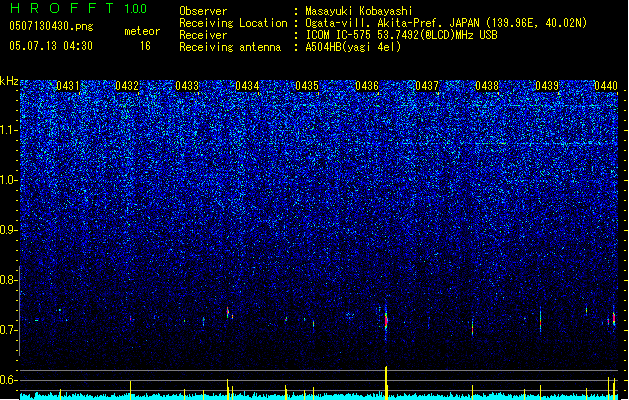Click the 0431 time marker
This screenshot has width=629, height=400.
point(67,86)
